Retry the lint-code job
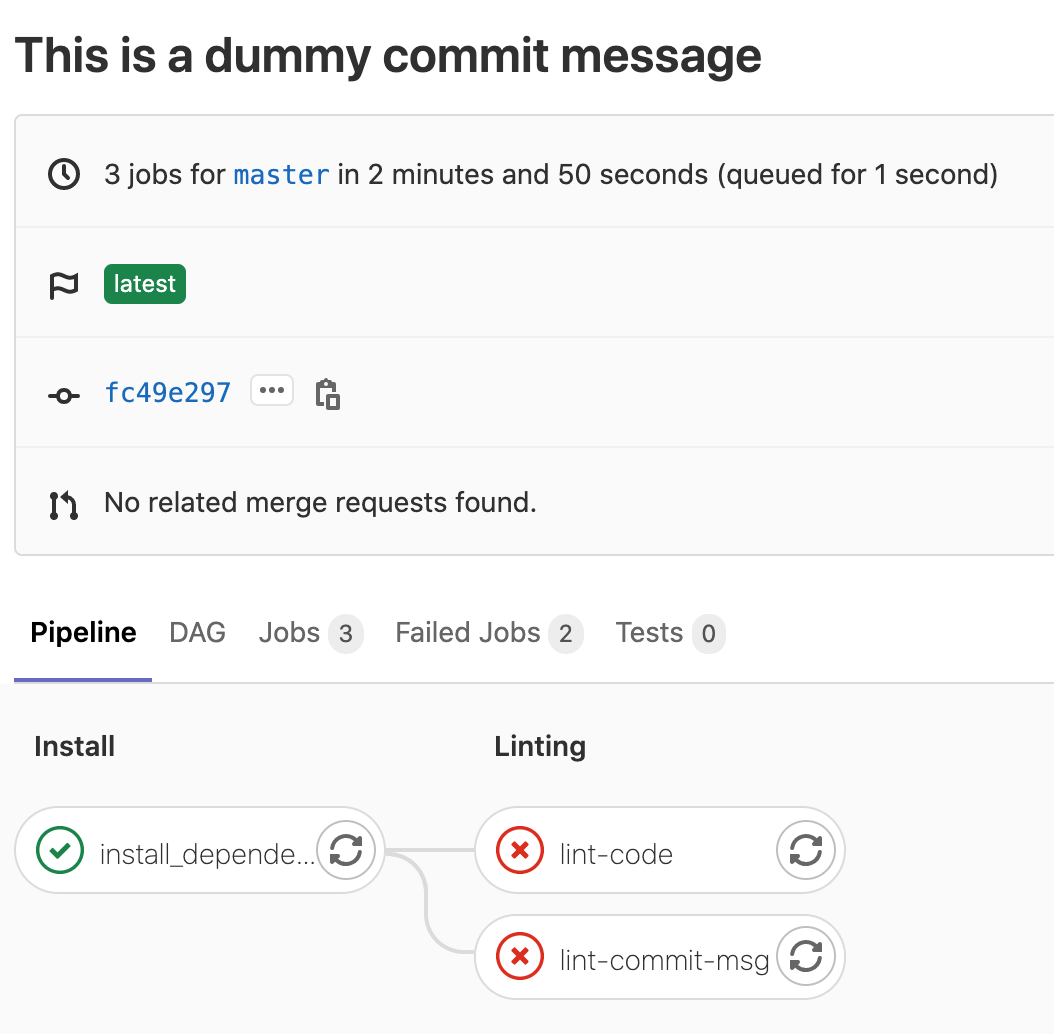This screenshot has width=1054, height=1034. [x=805, y=850]
